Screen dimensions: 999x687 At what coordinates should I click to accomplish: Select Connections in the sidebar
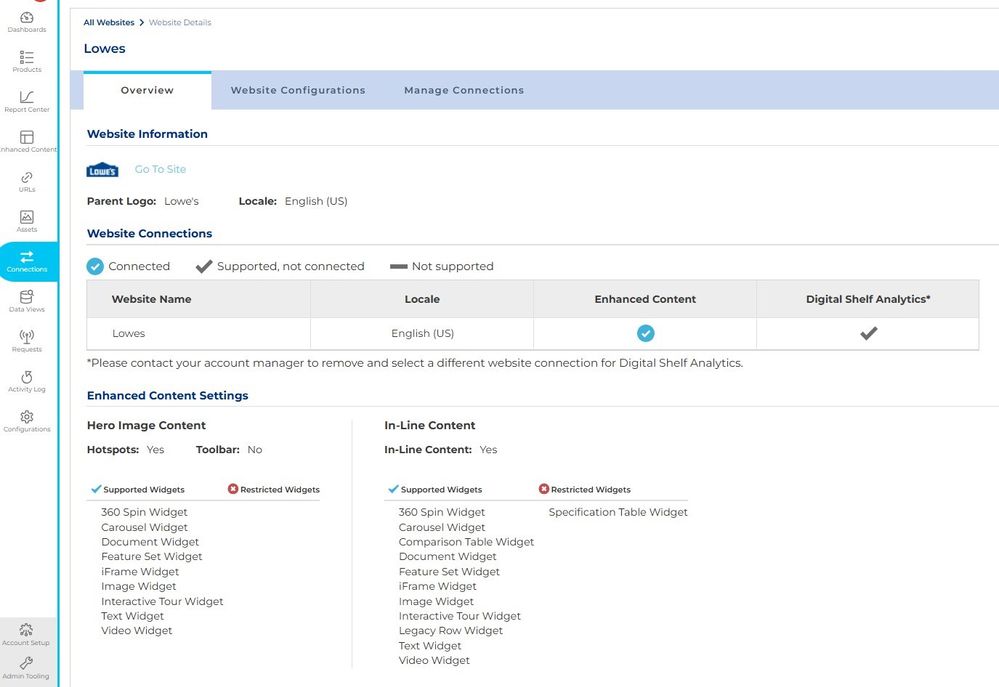click(27, 262)
